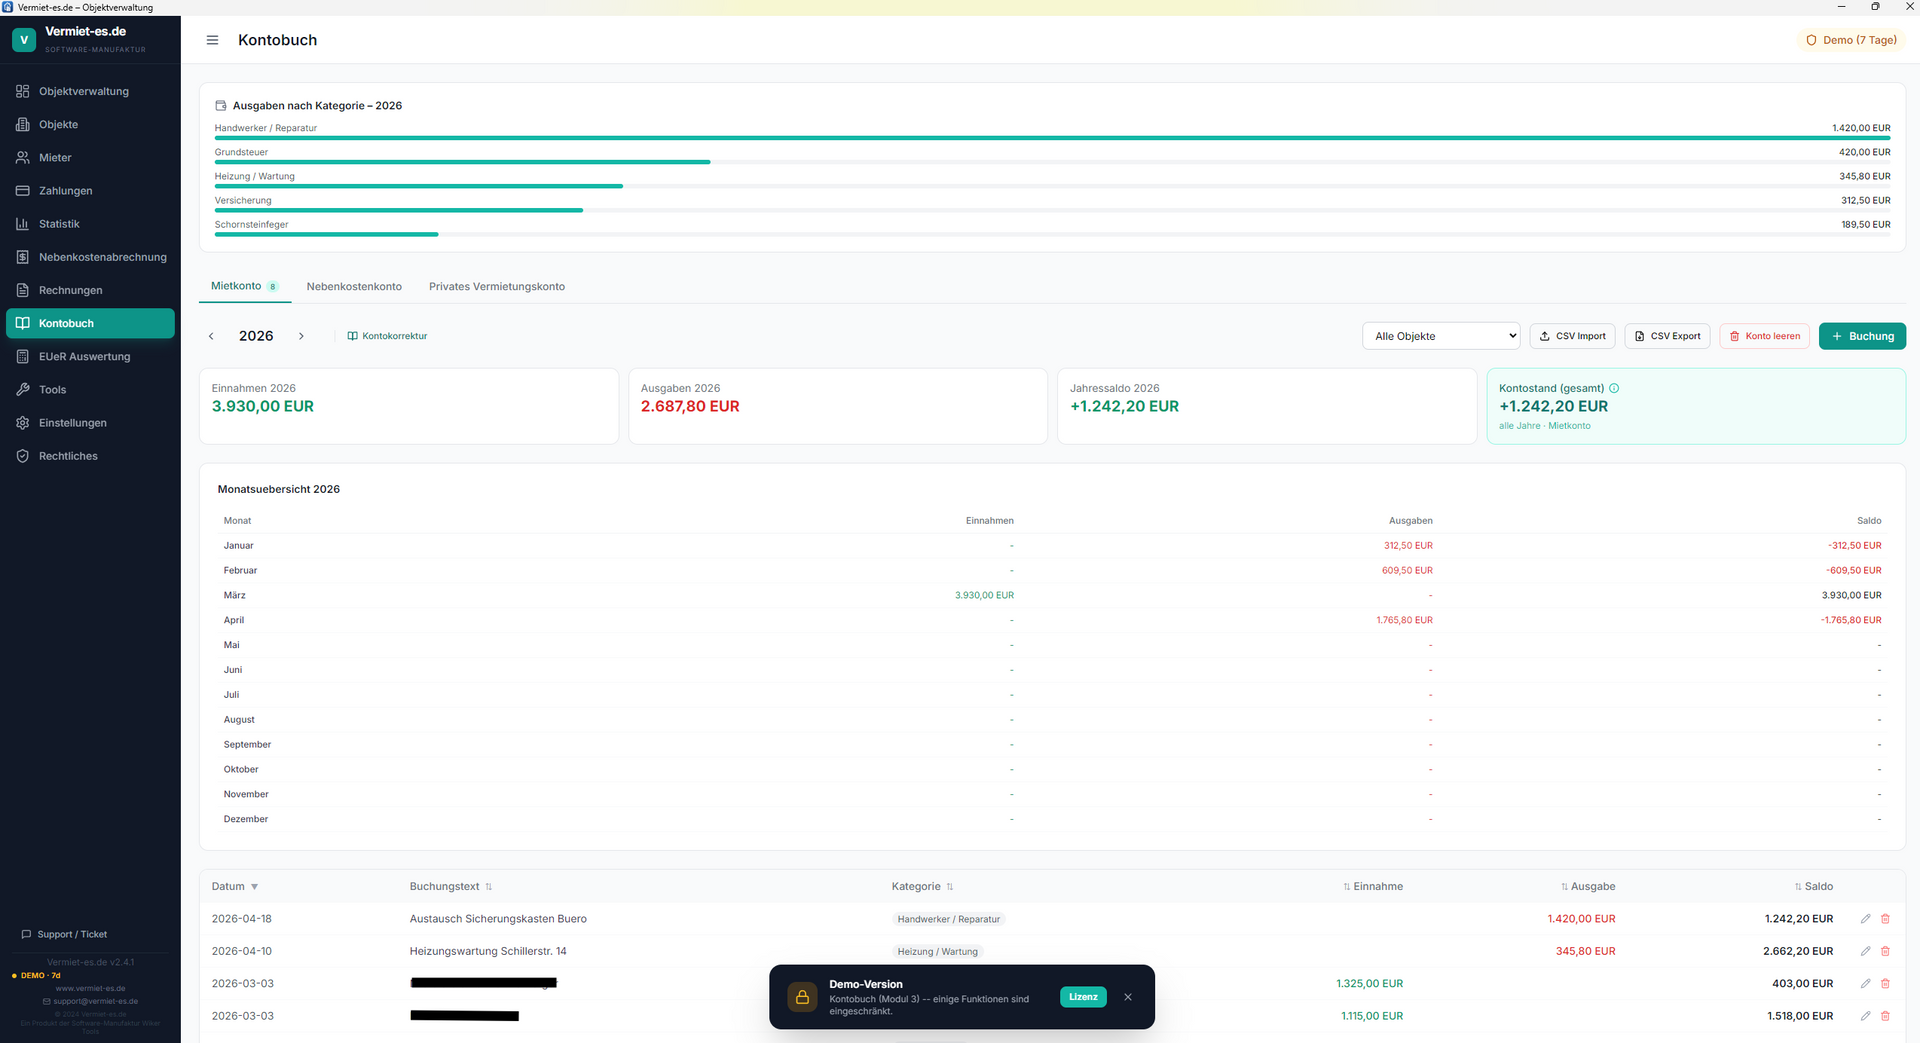Delete the Heizungswartung Schillerstr. 14 booking
The height and width of the screenshot is (1043, 1920).
click(x=1885, y=951)
